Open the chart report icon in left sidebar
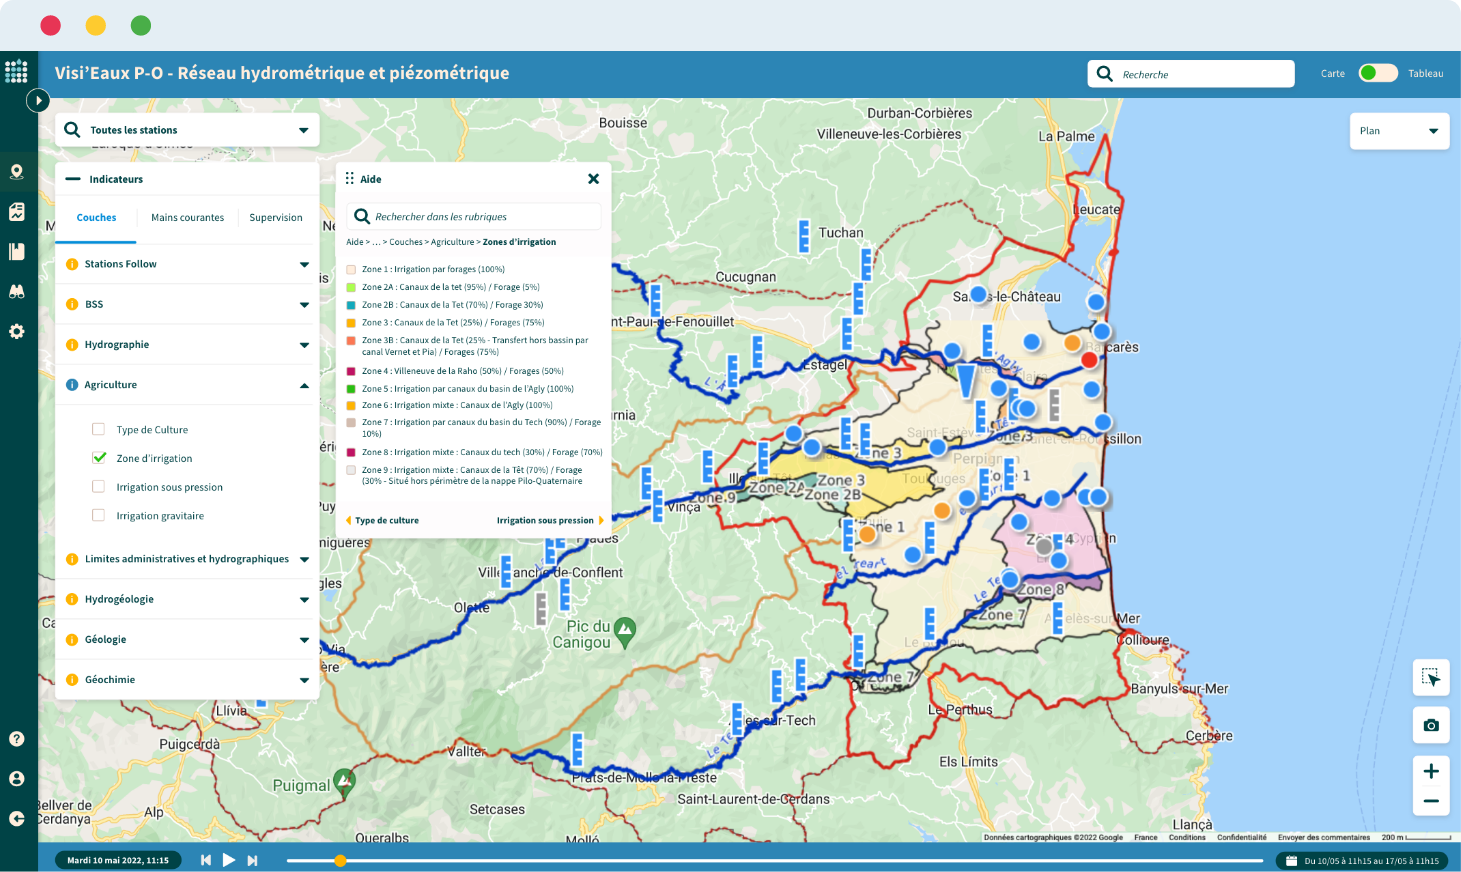The image size is (1461, 872). point(17,212)
